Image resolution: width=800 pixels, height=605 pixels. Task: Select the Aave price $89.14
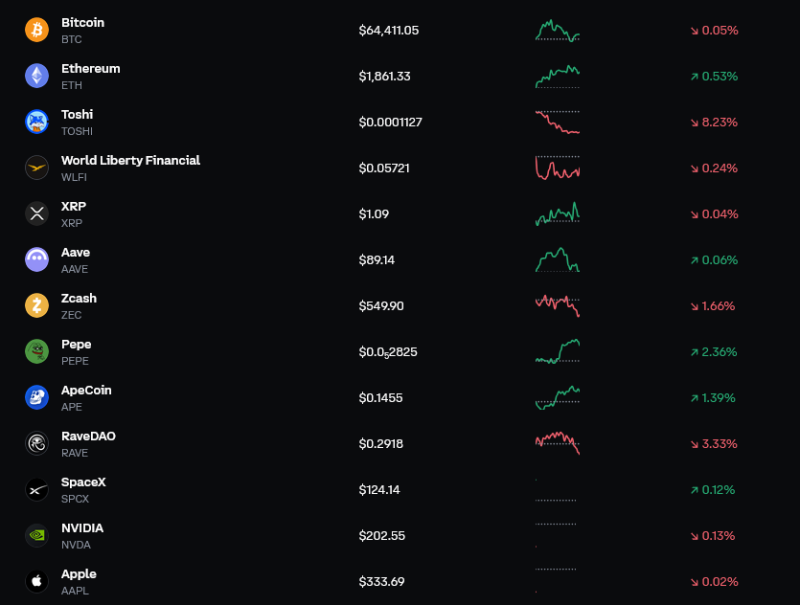pyautogui.click(x=377, y=260)
